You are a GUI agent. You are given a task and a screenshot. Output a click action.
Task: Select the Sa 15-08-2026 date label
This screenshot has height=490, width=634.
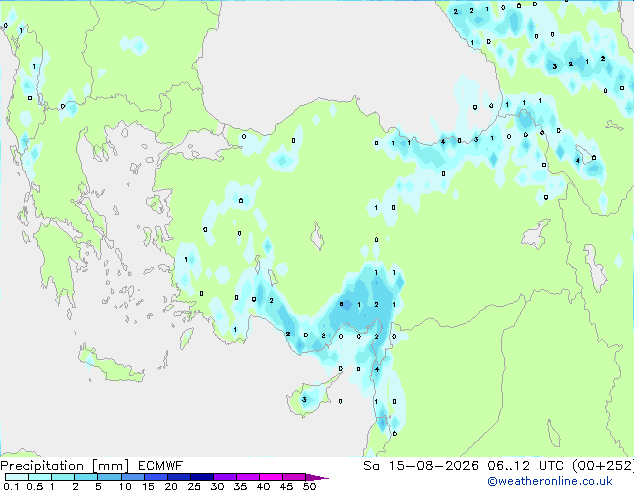click(x=421, y=466)
